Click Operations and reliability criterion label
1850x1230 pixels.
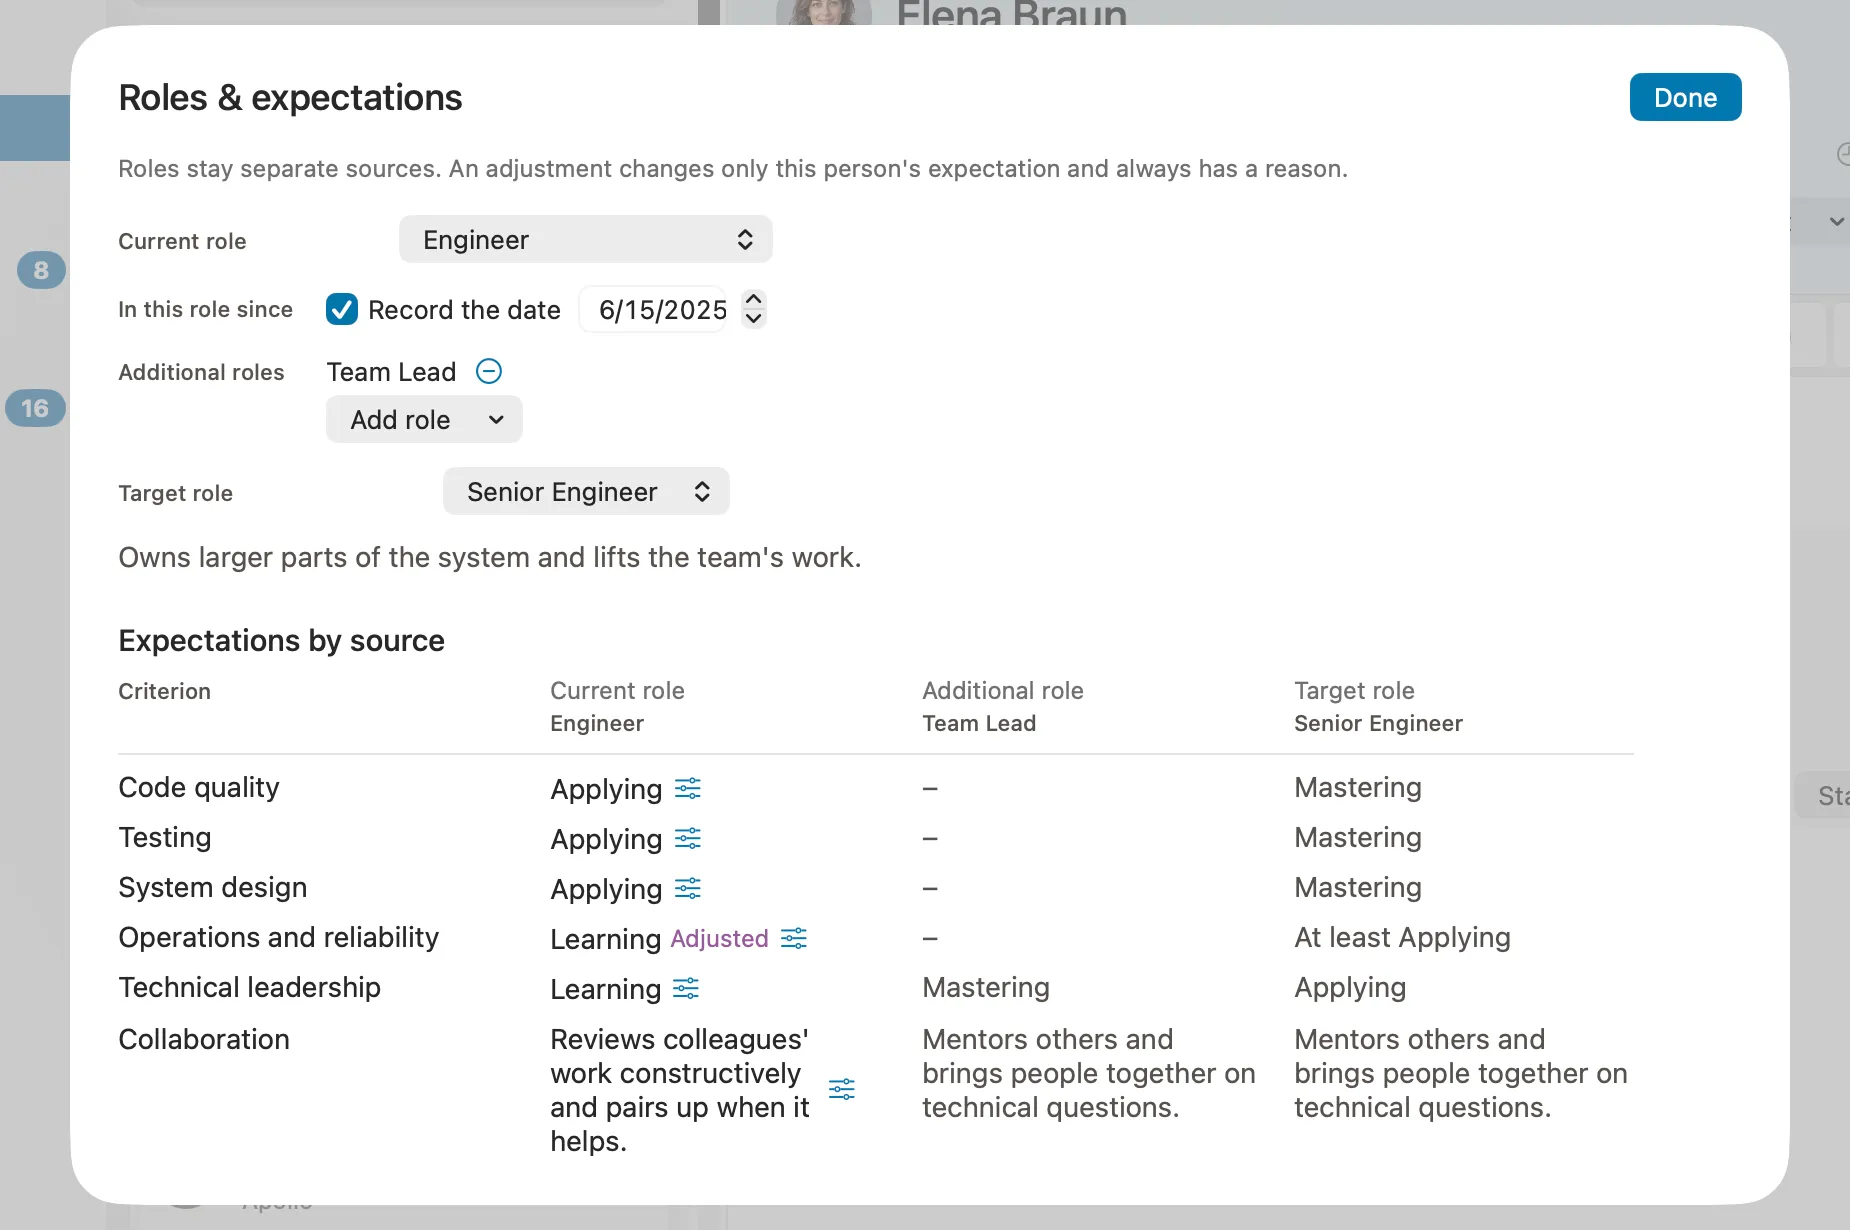click(x=279, y=937)
